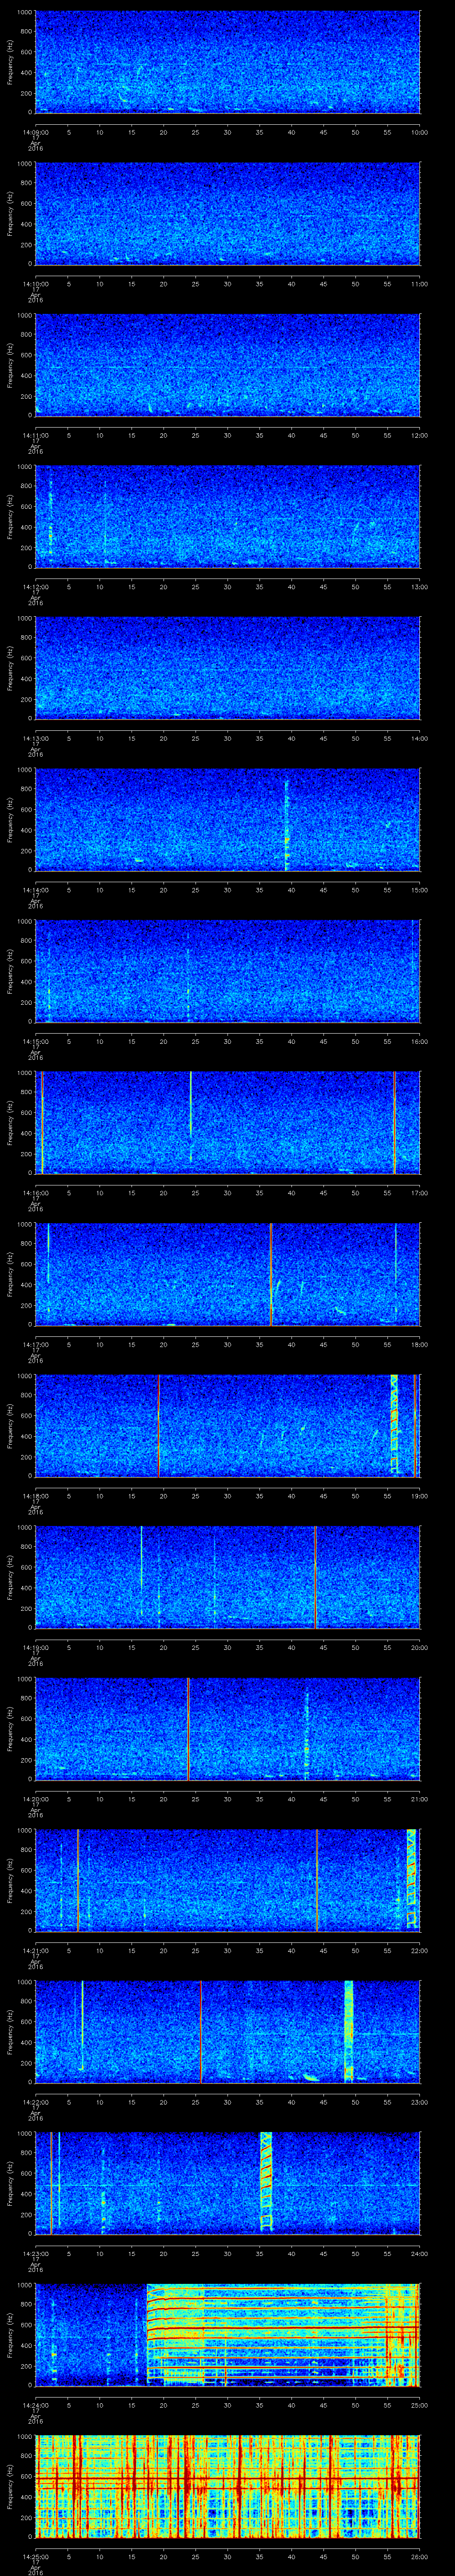455x2576 pixels.
Task: Select the 14:13:00 start time label
Action: coord(35,737)
